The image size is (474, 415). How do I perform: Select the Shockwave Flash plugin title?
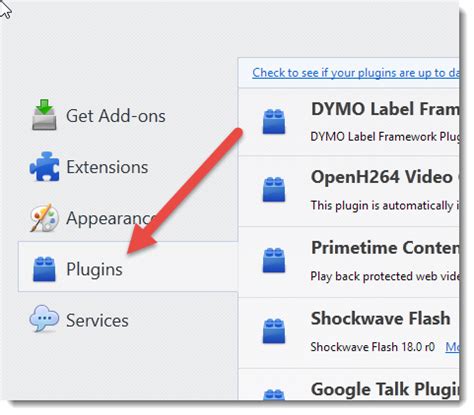(x=381, y=318)
